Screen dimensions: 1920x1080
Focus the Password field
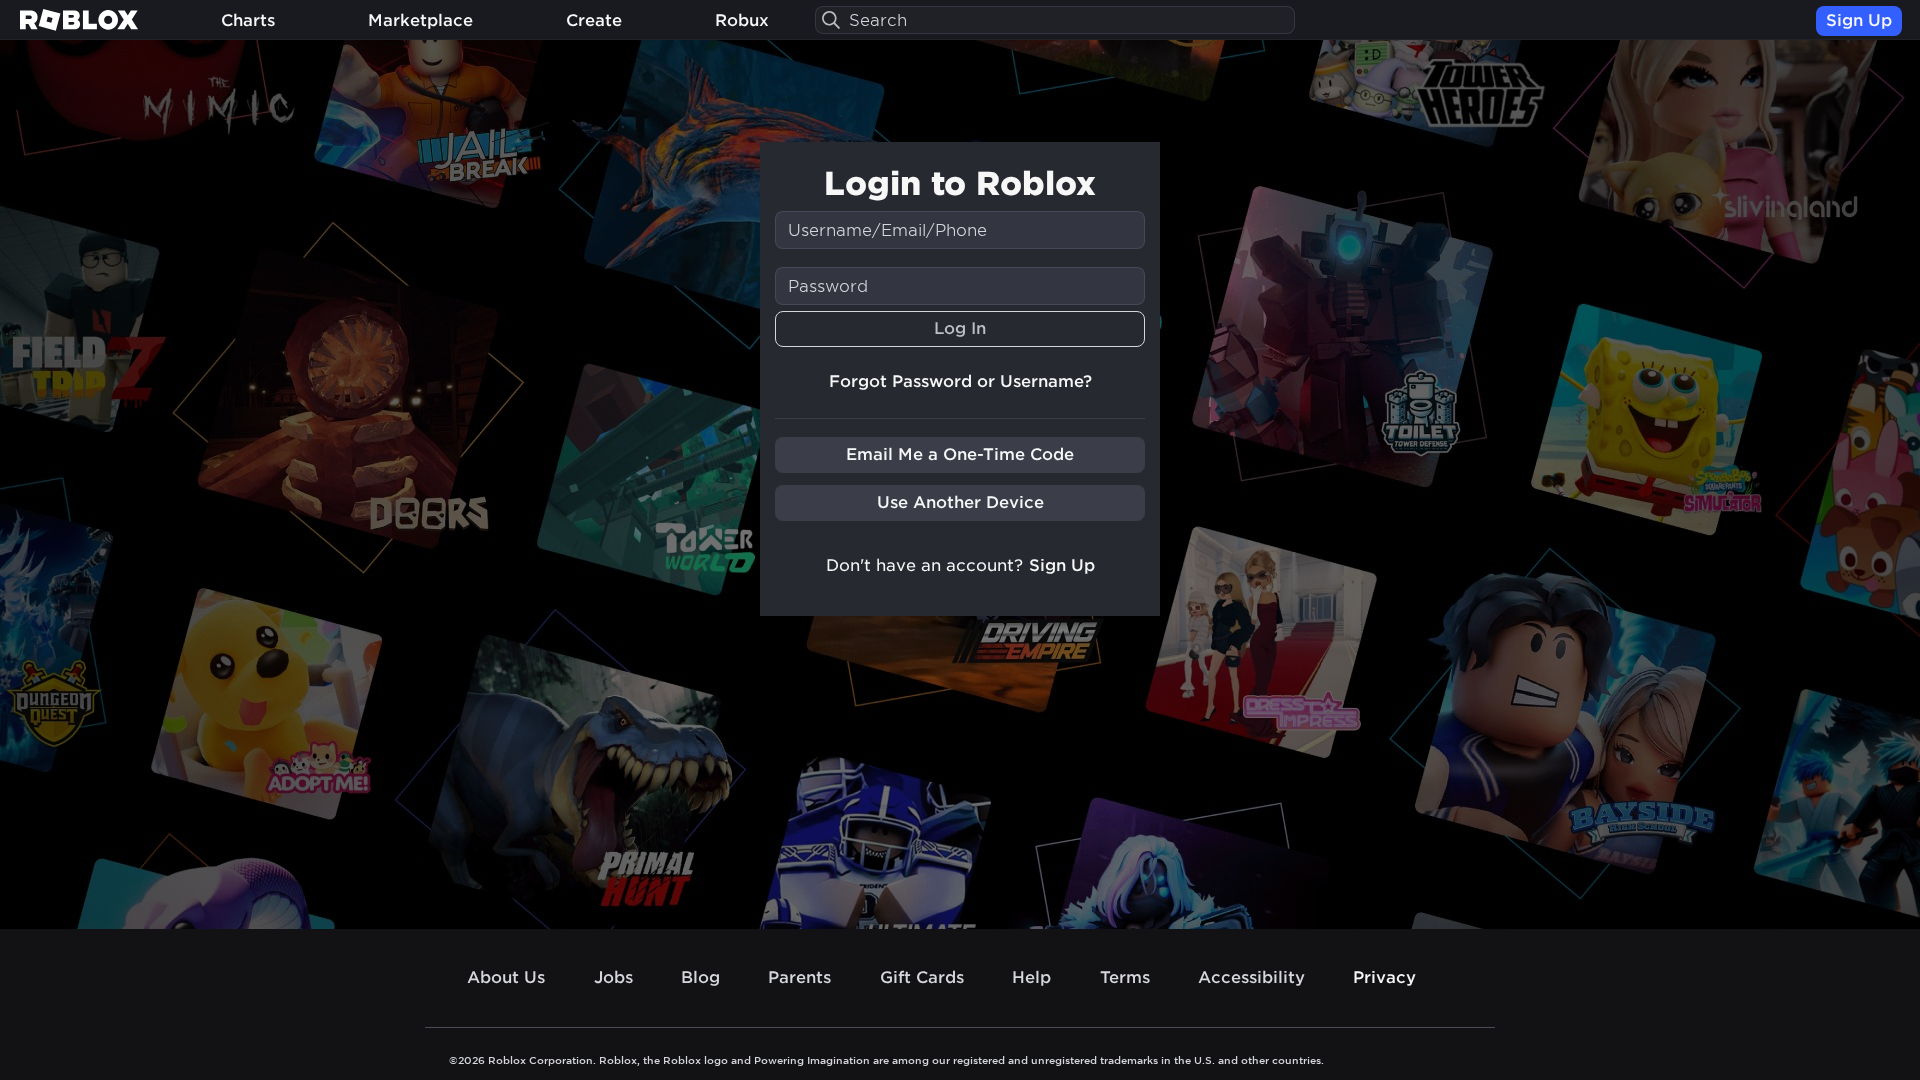click(x=960, y=286)
